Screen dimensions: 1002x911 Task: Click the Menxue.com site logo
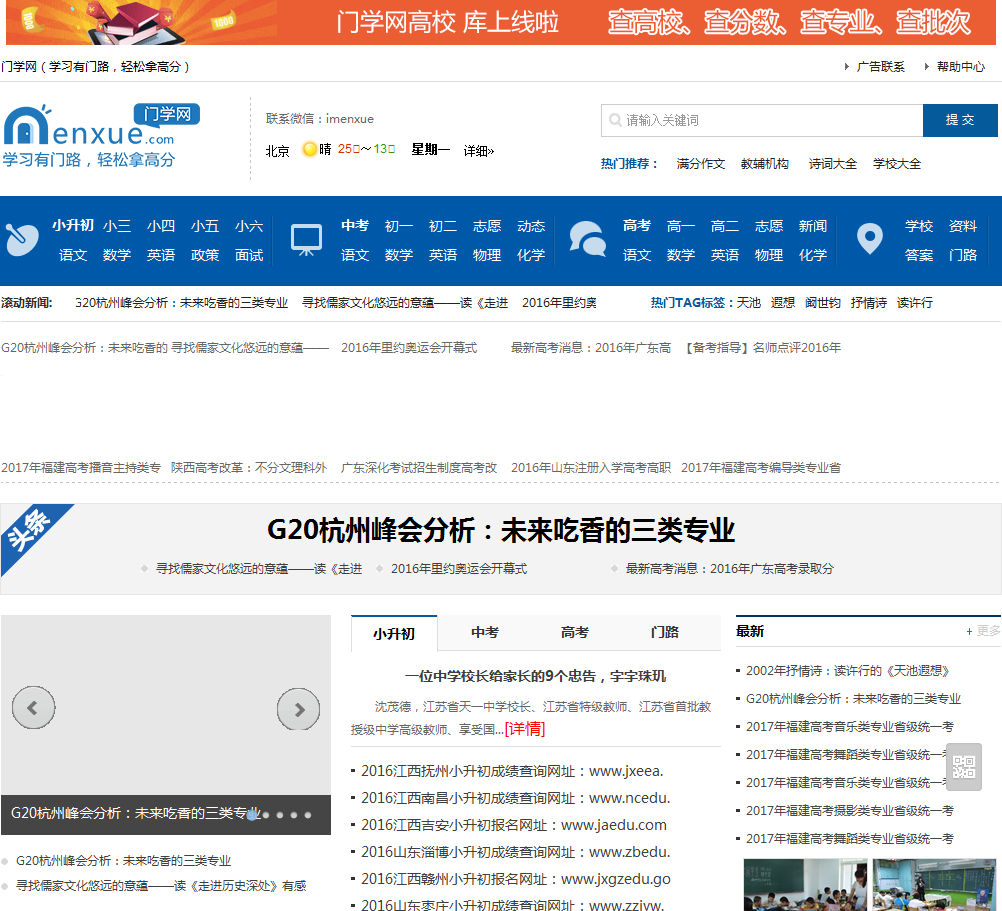click(102, 135)
